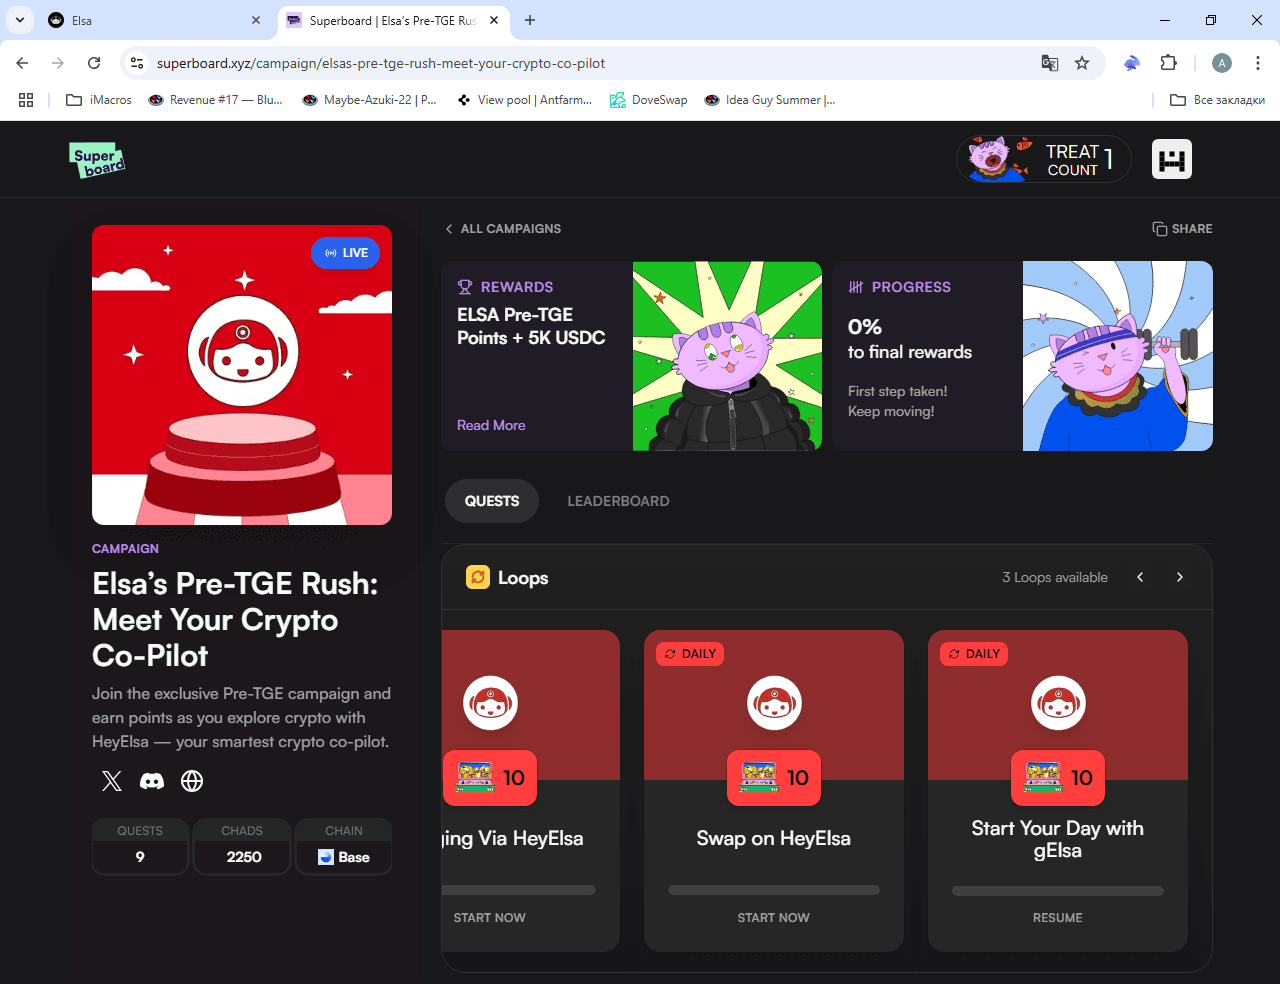
Task: Click START NOW on the Via HeyElsa card
Action: (x=490, y=918)
